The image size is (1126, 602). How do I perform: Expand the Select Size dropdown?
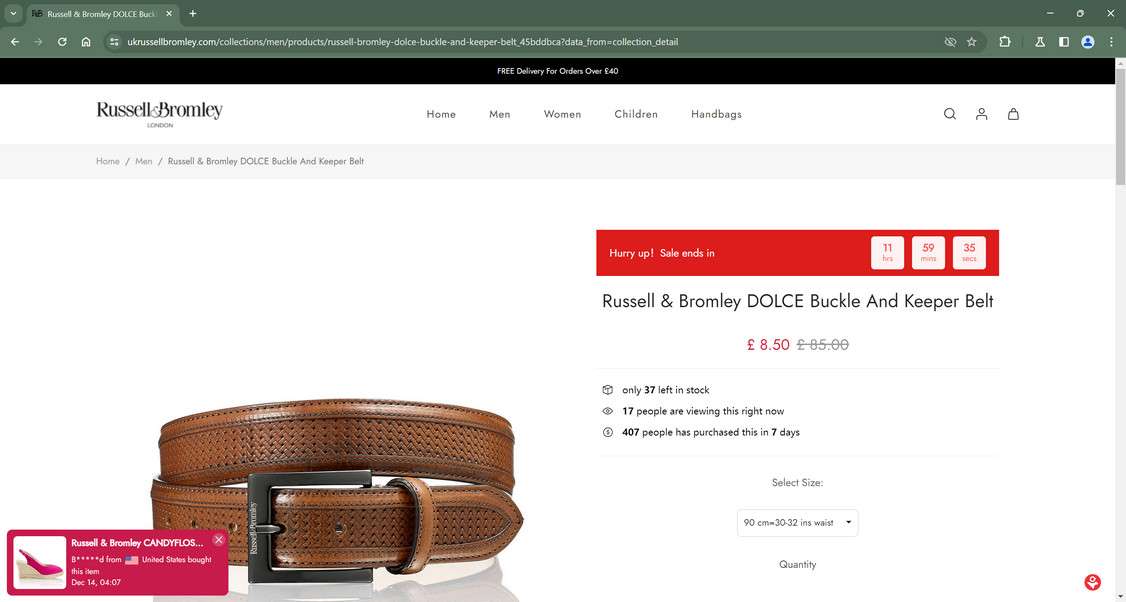coord(797,523)
